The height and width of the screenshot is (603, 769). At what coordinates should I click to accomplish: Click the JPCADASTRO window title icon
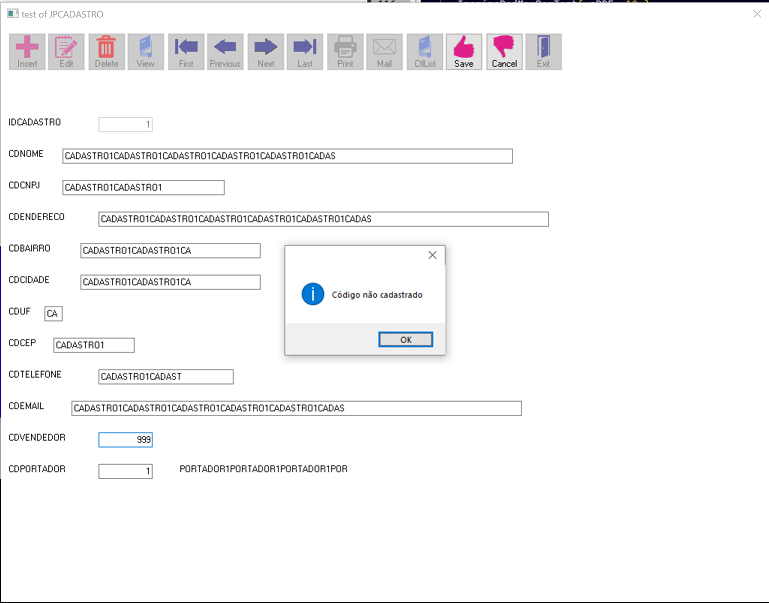coord(12,14)
